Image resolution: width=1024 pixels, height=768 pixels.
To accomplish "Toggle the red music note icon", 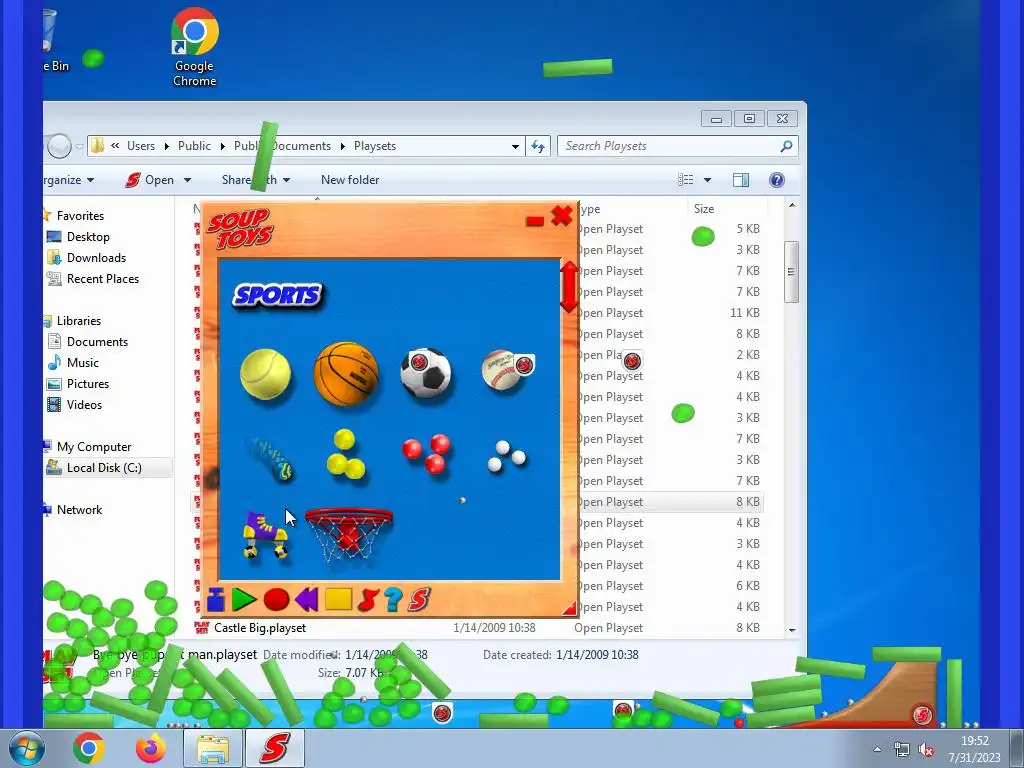I will (368, 600).
